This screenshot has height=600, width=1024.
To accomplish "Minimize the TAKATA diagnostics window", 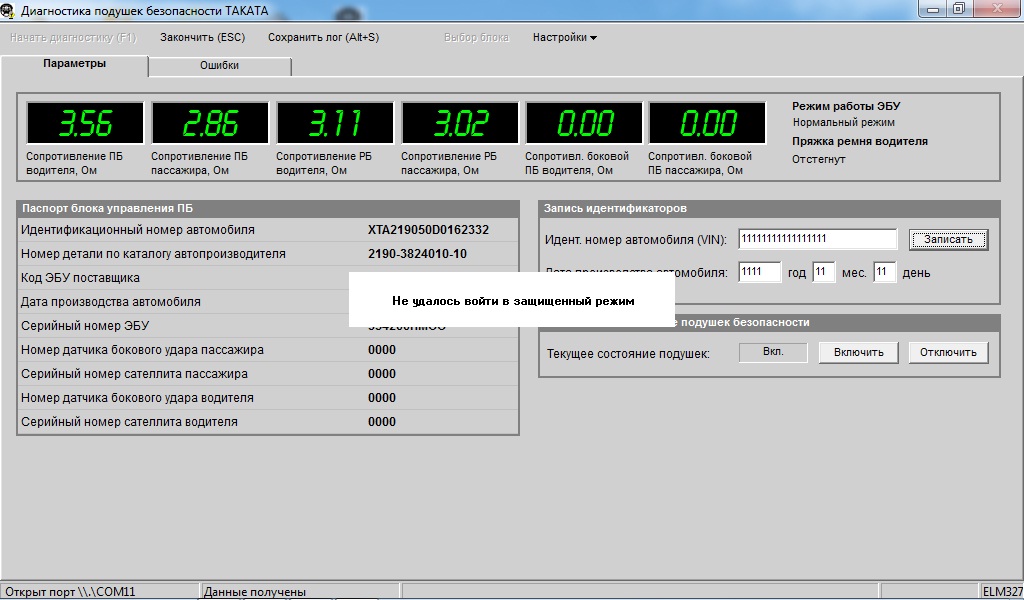I will pos(933,9).
